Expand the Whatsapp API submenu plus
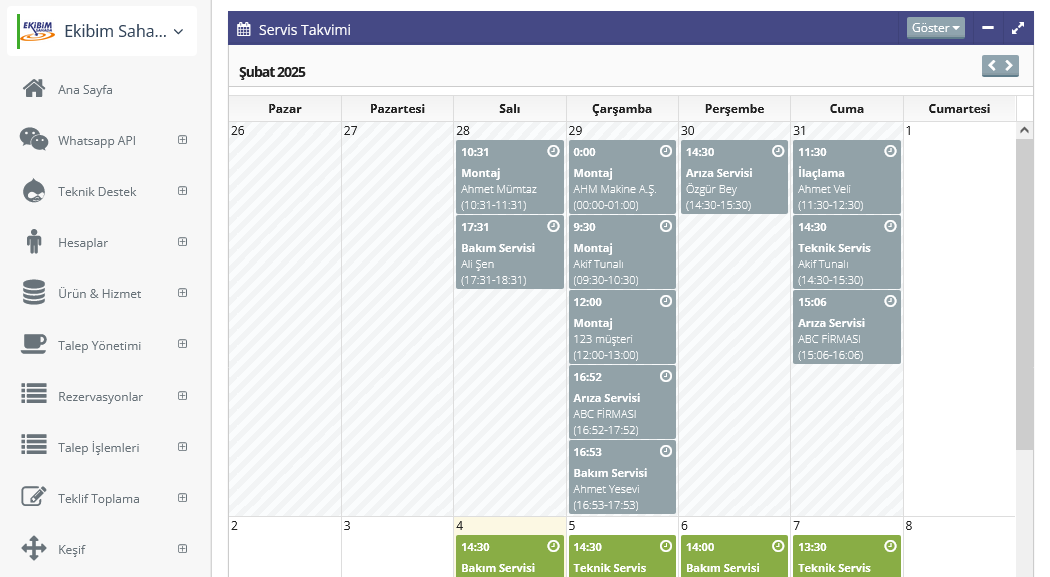Screen dimensions: 1050x577 click(183, 140)
